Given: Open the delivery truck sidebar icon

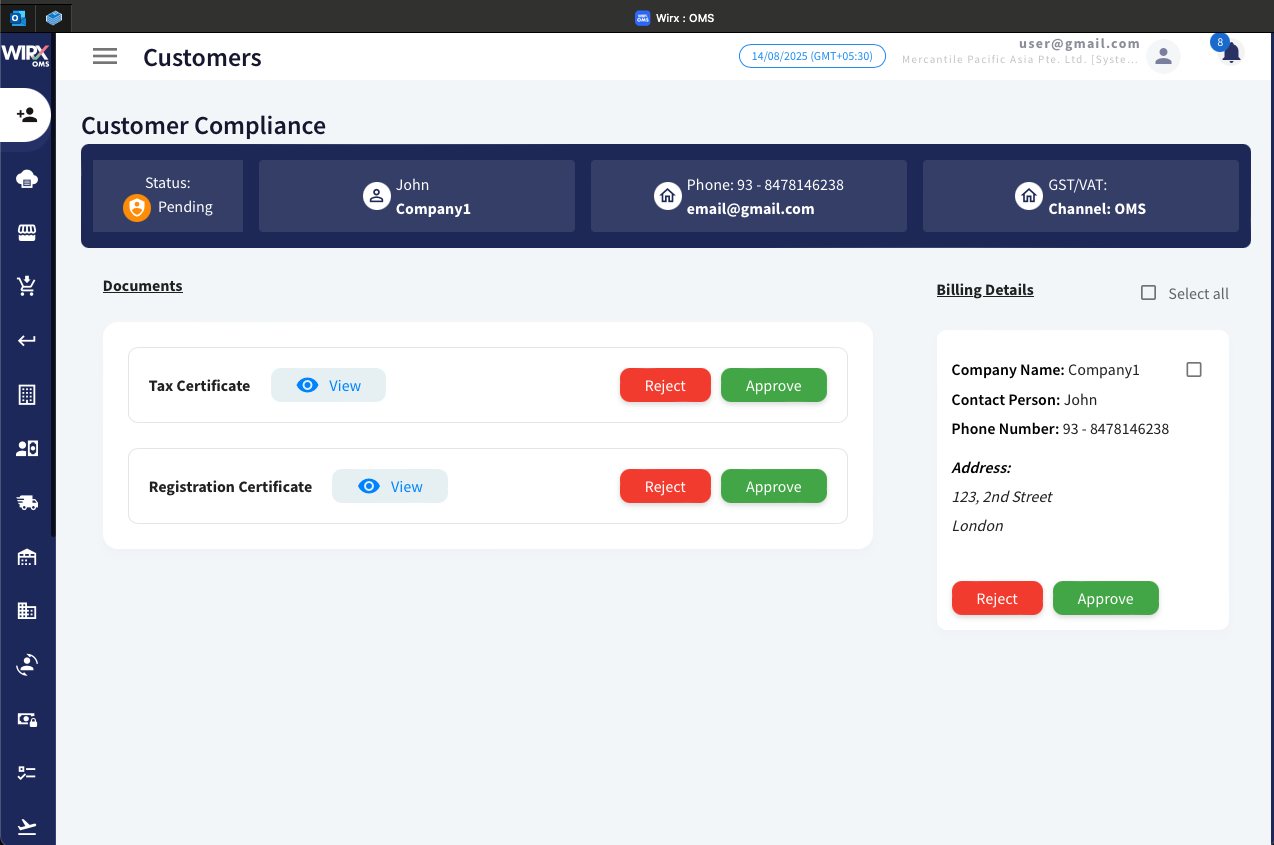Looking at the screenshot, I should point(27,503).
